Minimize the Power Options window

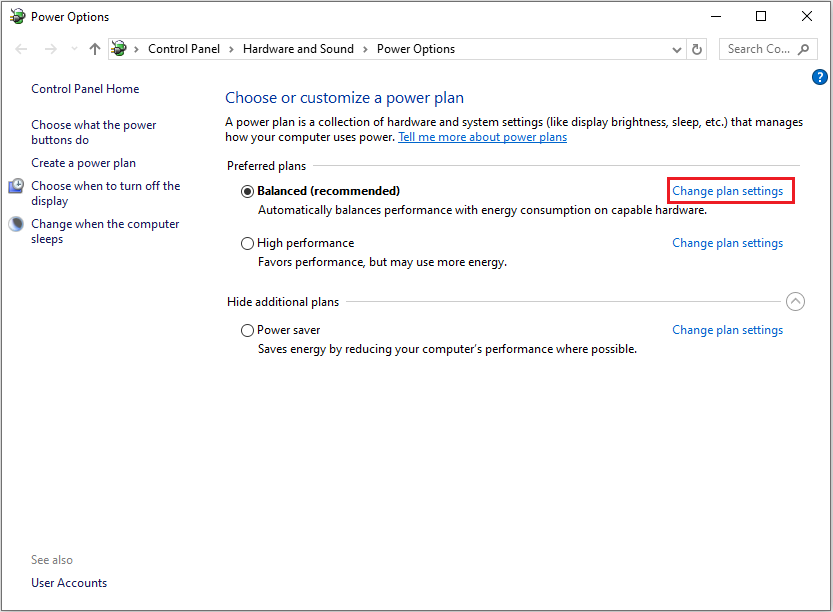[716, 16]
